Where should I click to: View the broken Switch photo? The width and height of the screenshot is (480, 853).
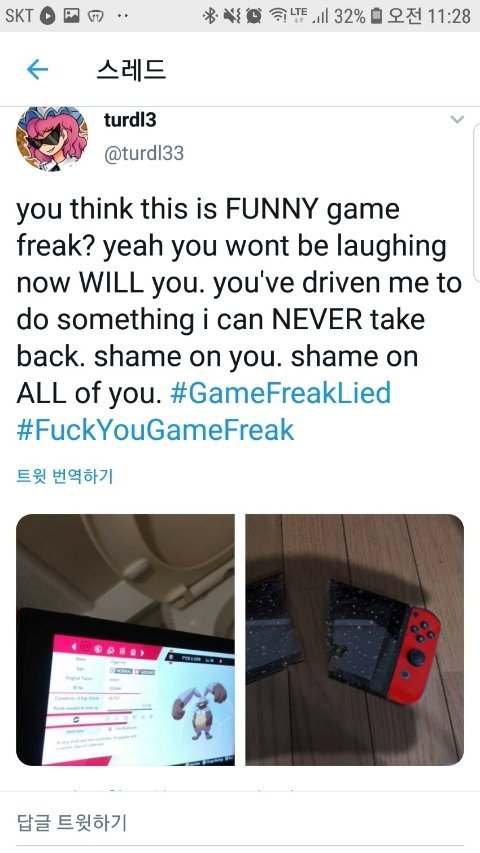point(355,640)
